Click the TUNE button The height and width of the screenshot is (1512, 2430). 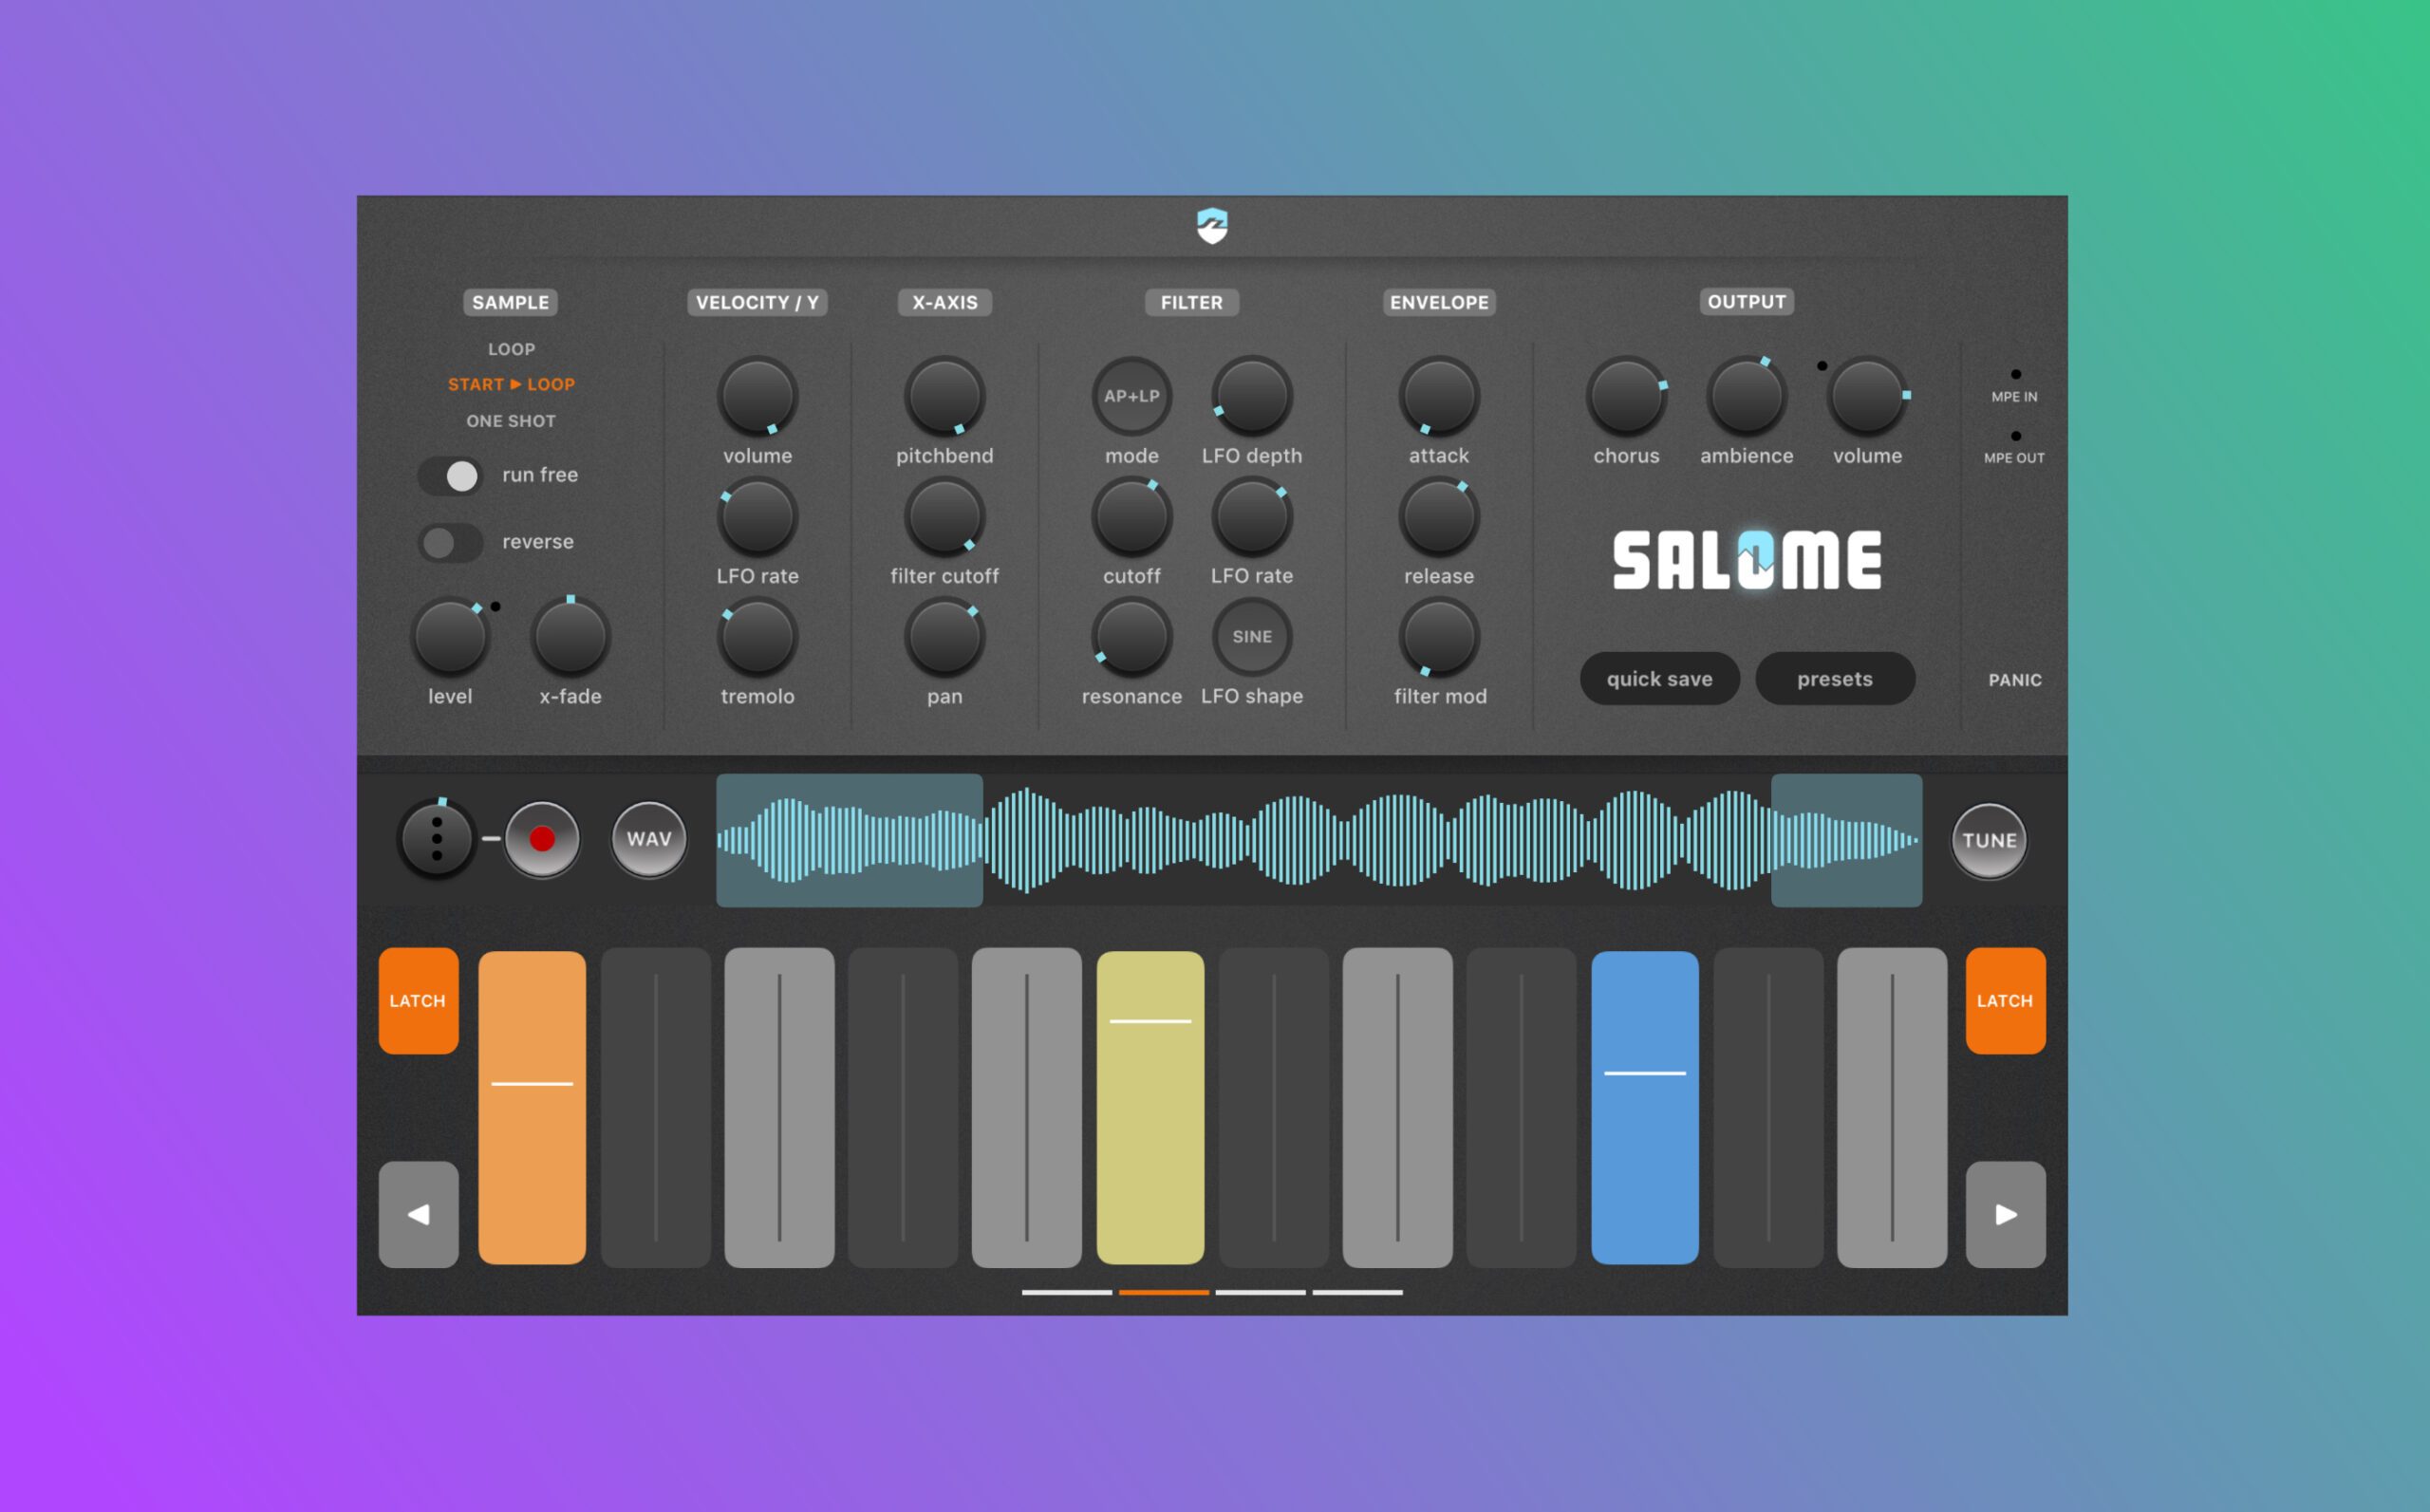(1989, 841)
